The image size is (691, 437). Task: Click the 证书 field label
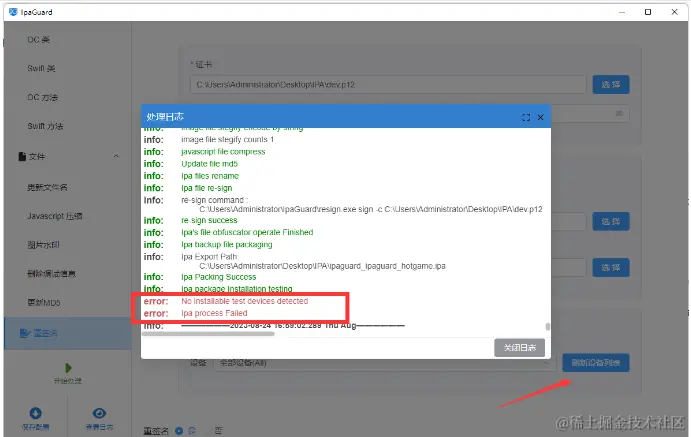click(203, 65)
